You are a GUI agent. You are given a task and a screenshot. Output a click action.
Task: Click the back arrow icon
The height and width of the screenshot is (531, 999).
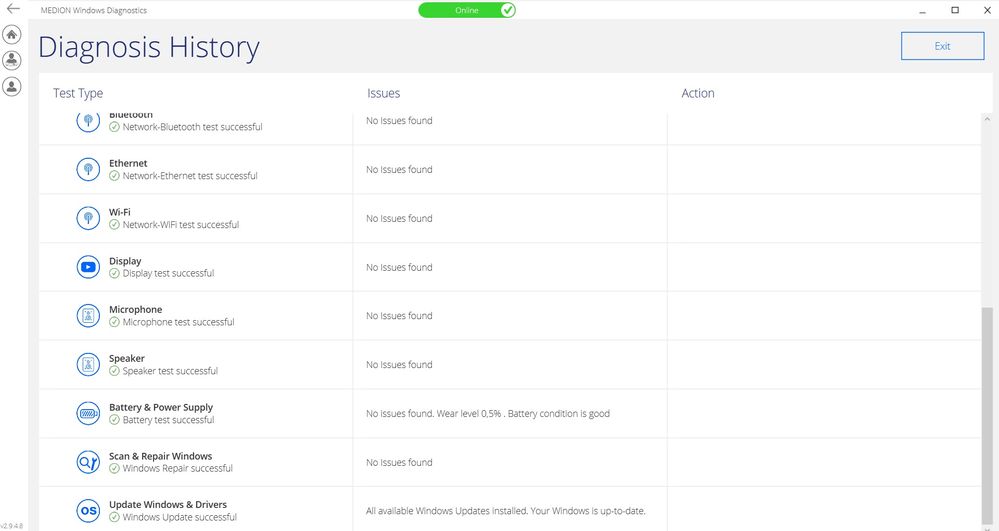coord(13,9)
